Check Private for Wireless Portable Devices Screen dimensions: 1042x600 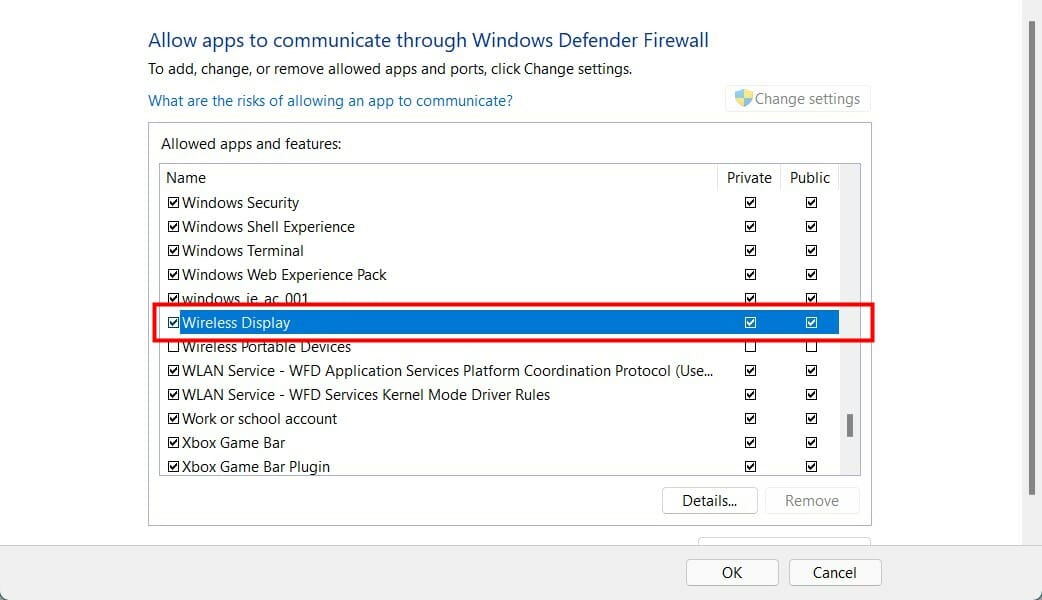click(x=750, y=347)
